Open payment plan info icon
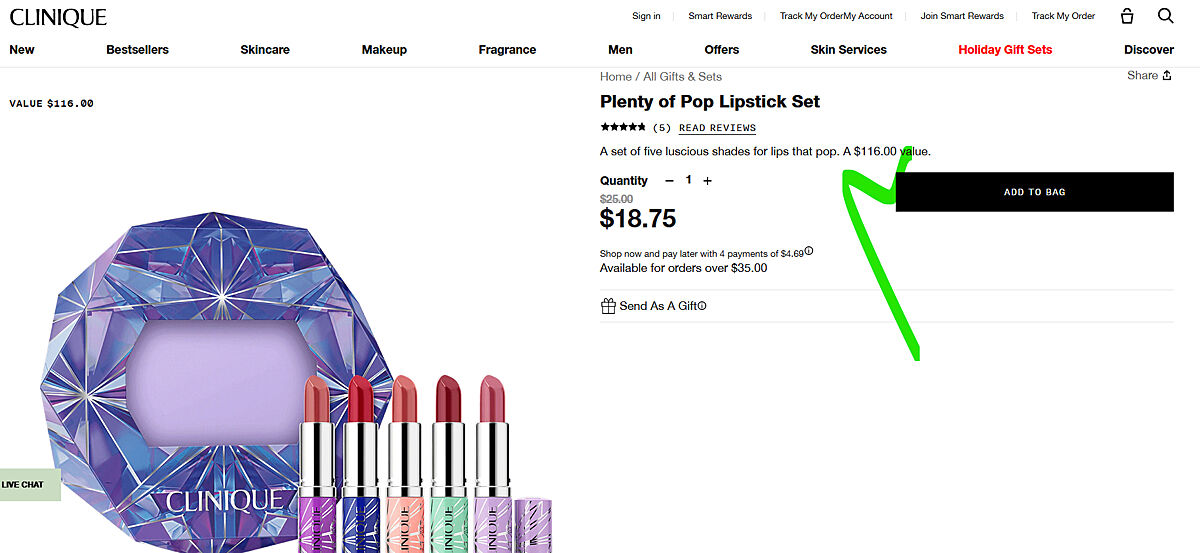The width and height of the screenshot is (1200, 553). [809, 252]
